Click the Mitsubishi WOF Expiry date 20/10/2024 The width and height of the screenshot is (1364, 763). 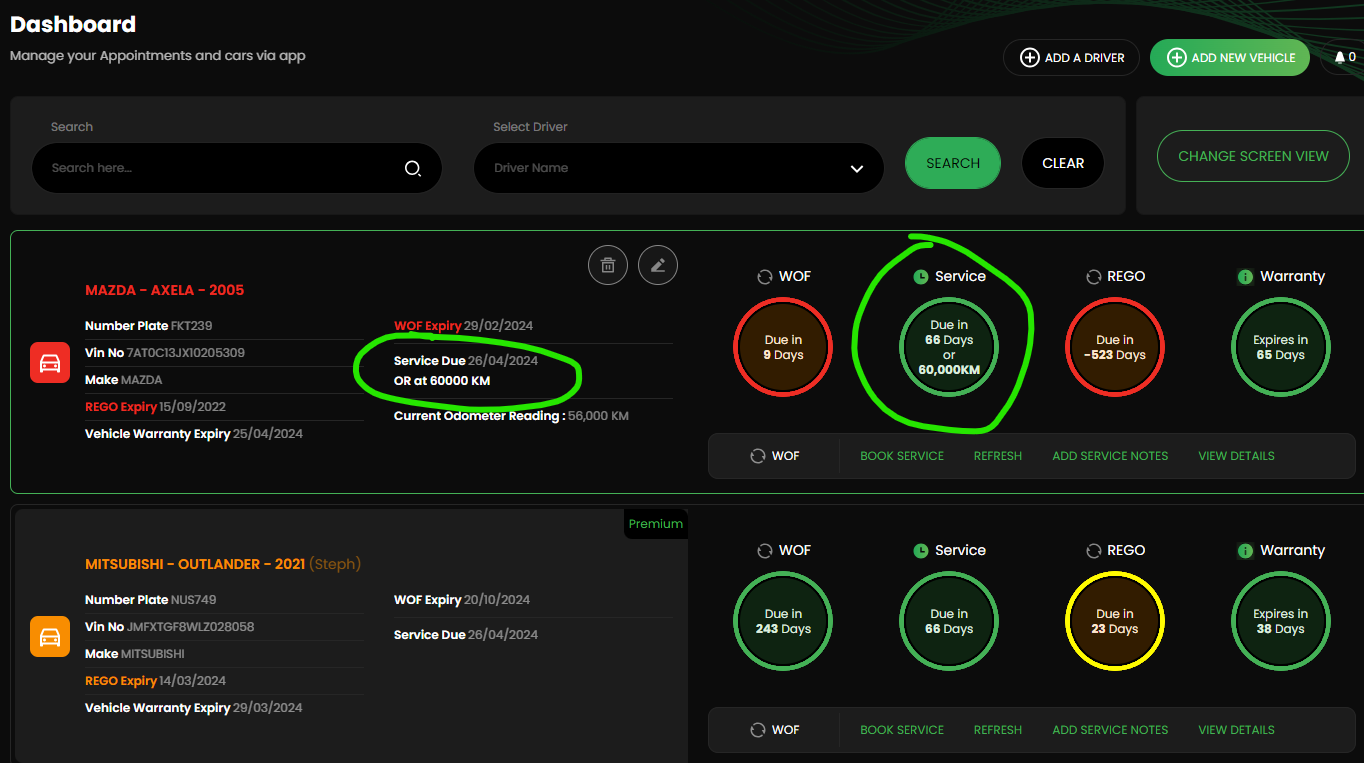(x=497, y=600)
